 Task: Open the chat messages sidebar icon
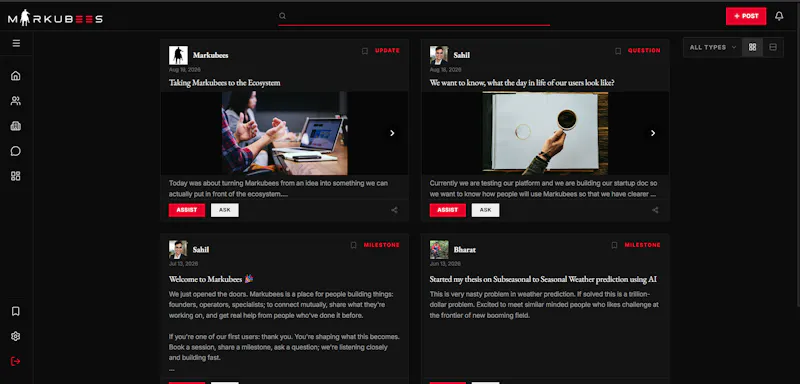[x=16, y=151]
